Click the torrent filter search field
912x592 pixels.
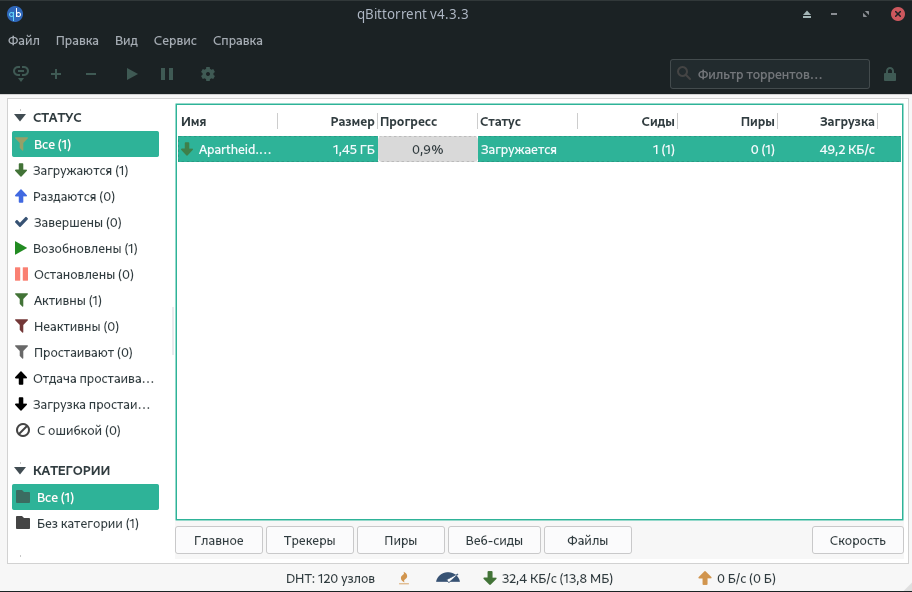[770, 74]
